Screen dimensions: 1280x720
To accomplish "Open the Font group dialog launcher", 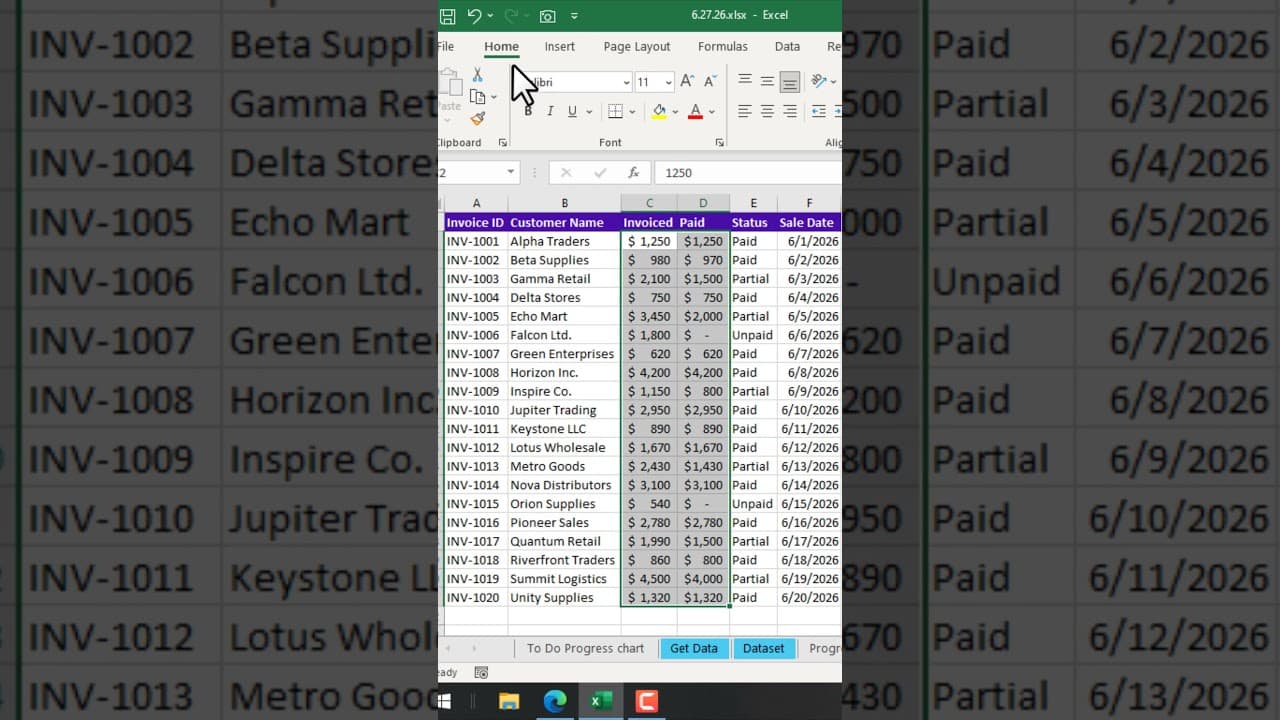I will [x=719, y=143].
